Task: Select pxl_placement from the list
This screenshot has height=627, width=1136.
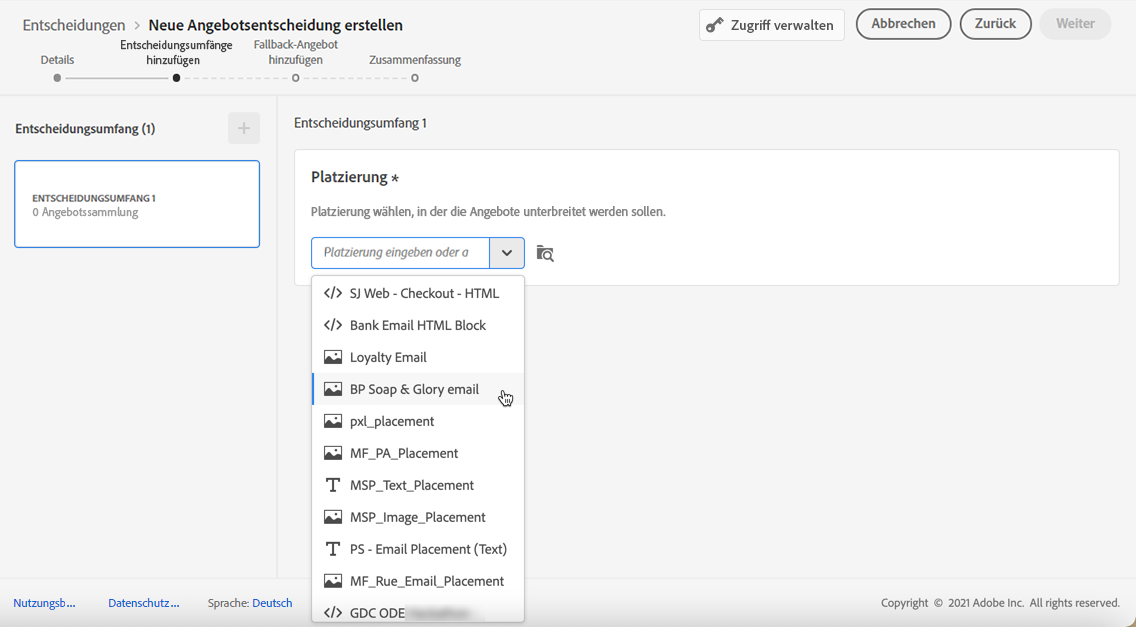Action: [x=392, y=421]
